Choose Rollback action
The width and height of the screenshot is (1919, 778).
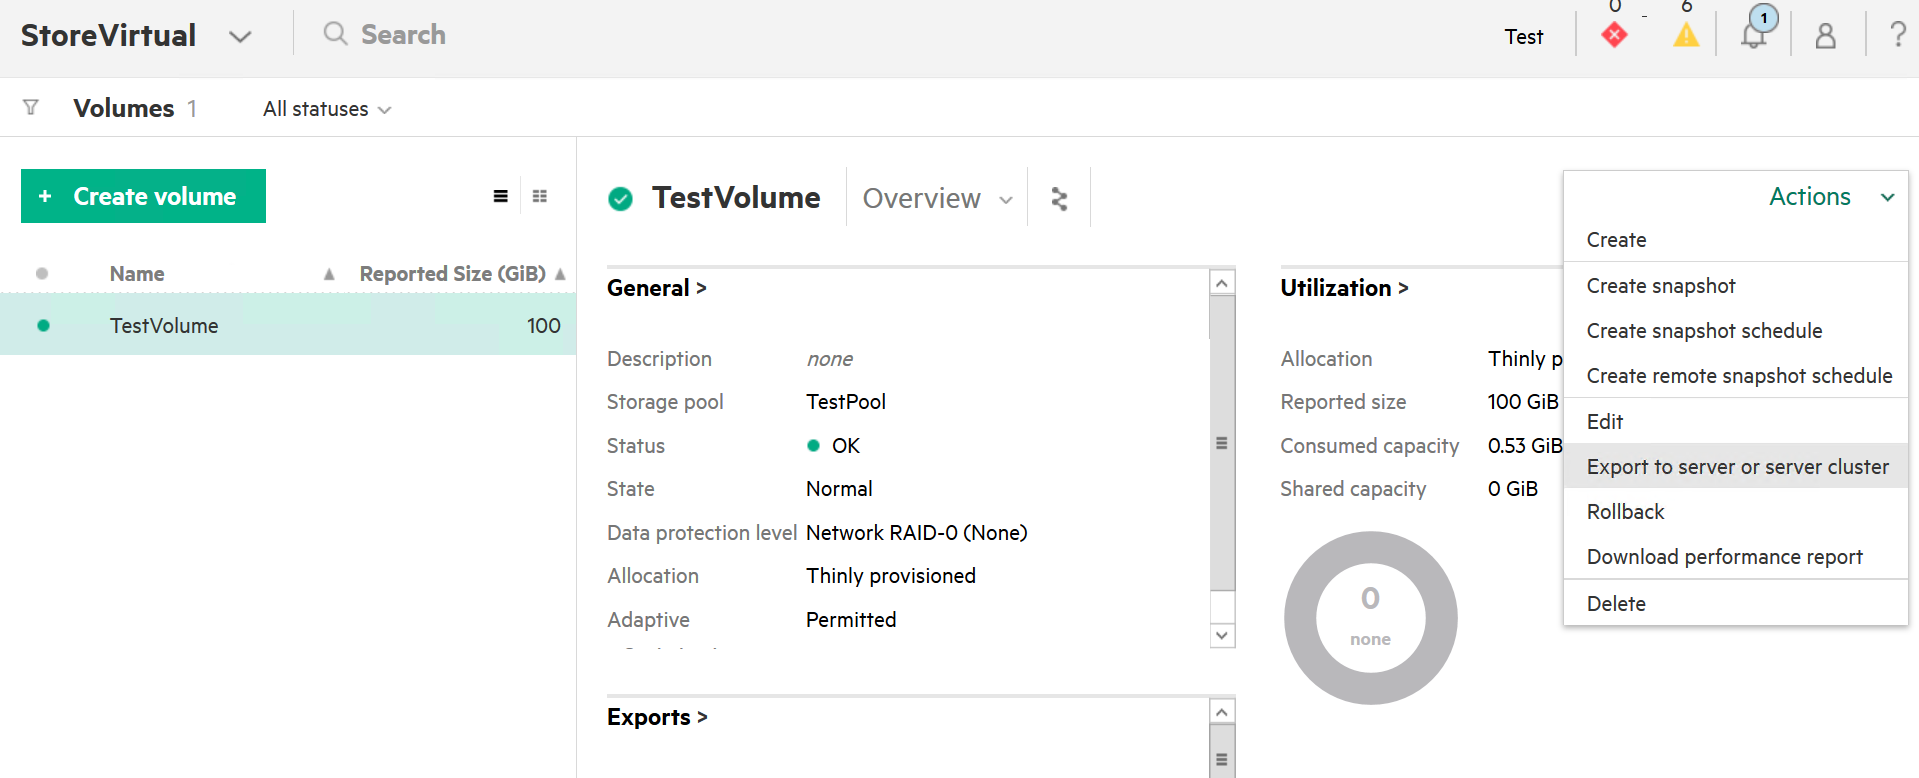pyautogui.click(x=1735, y=512)
